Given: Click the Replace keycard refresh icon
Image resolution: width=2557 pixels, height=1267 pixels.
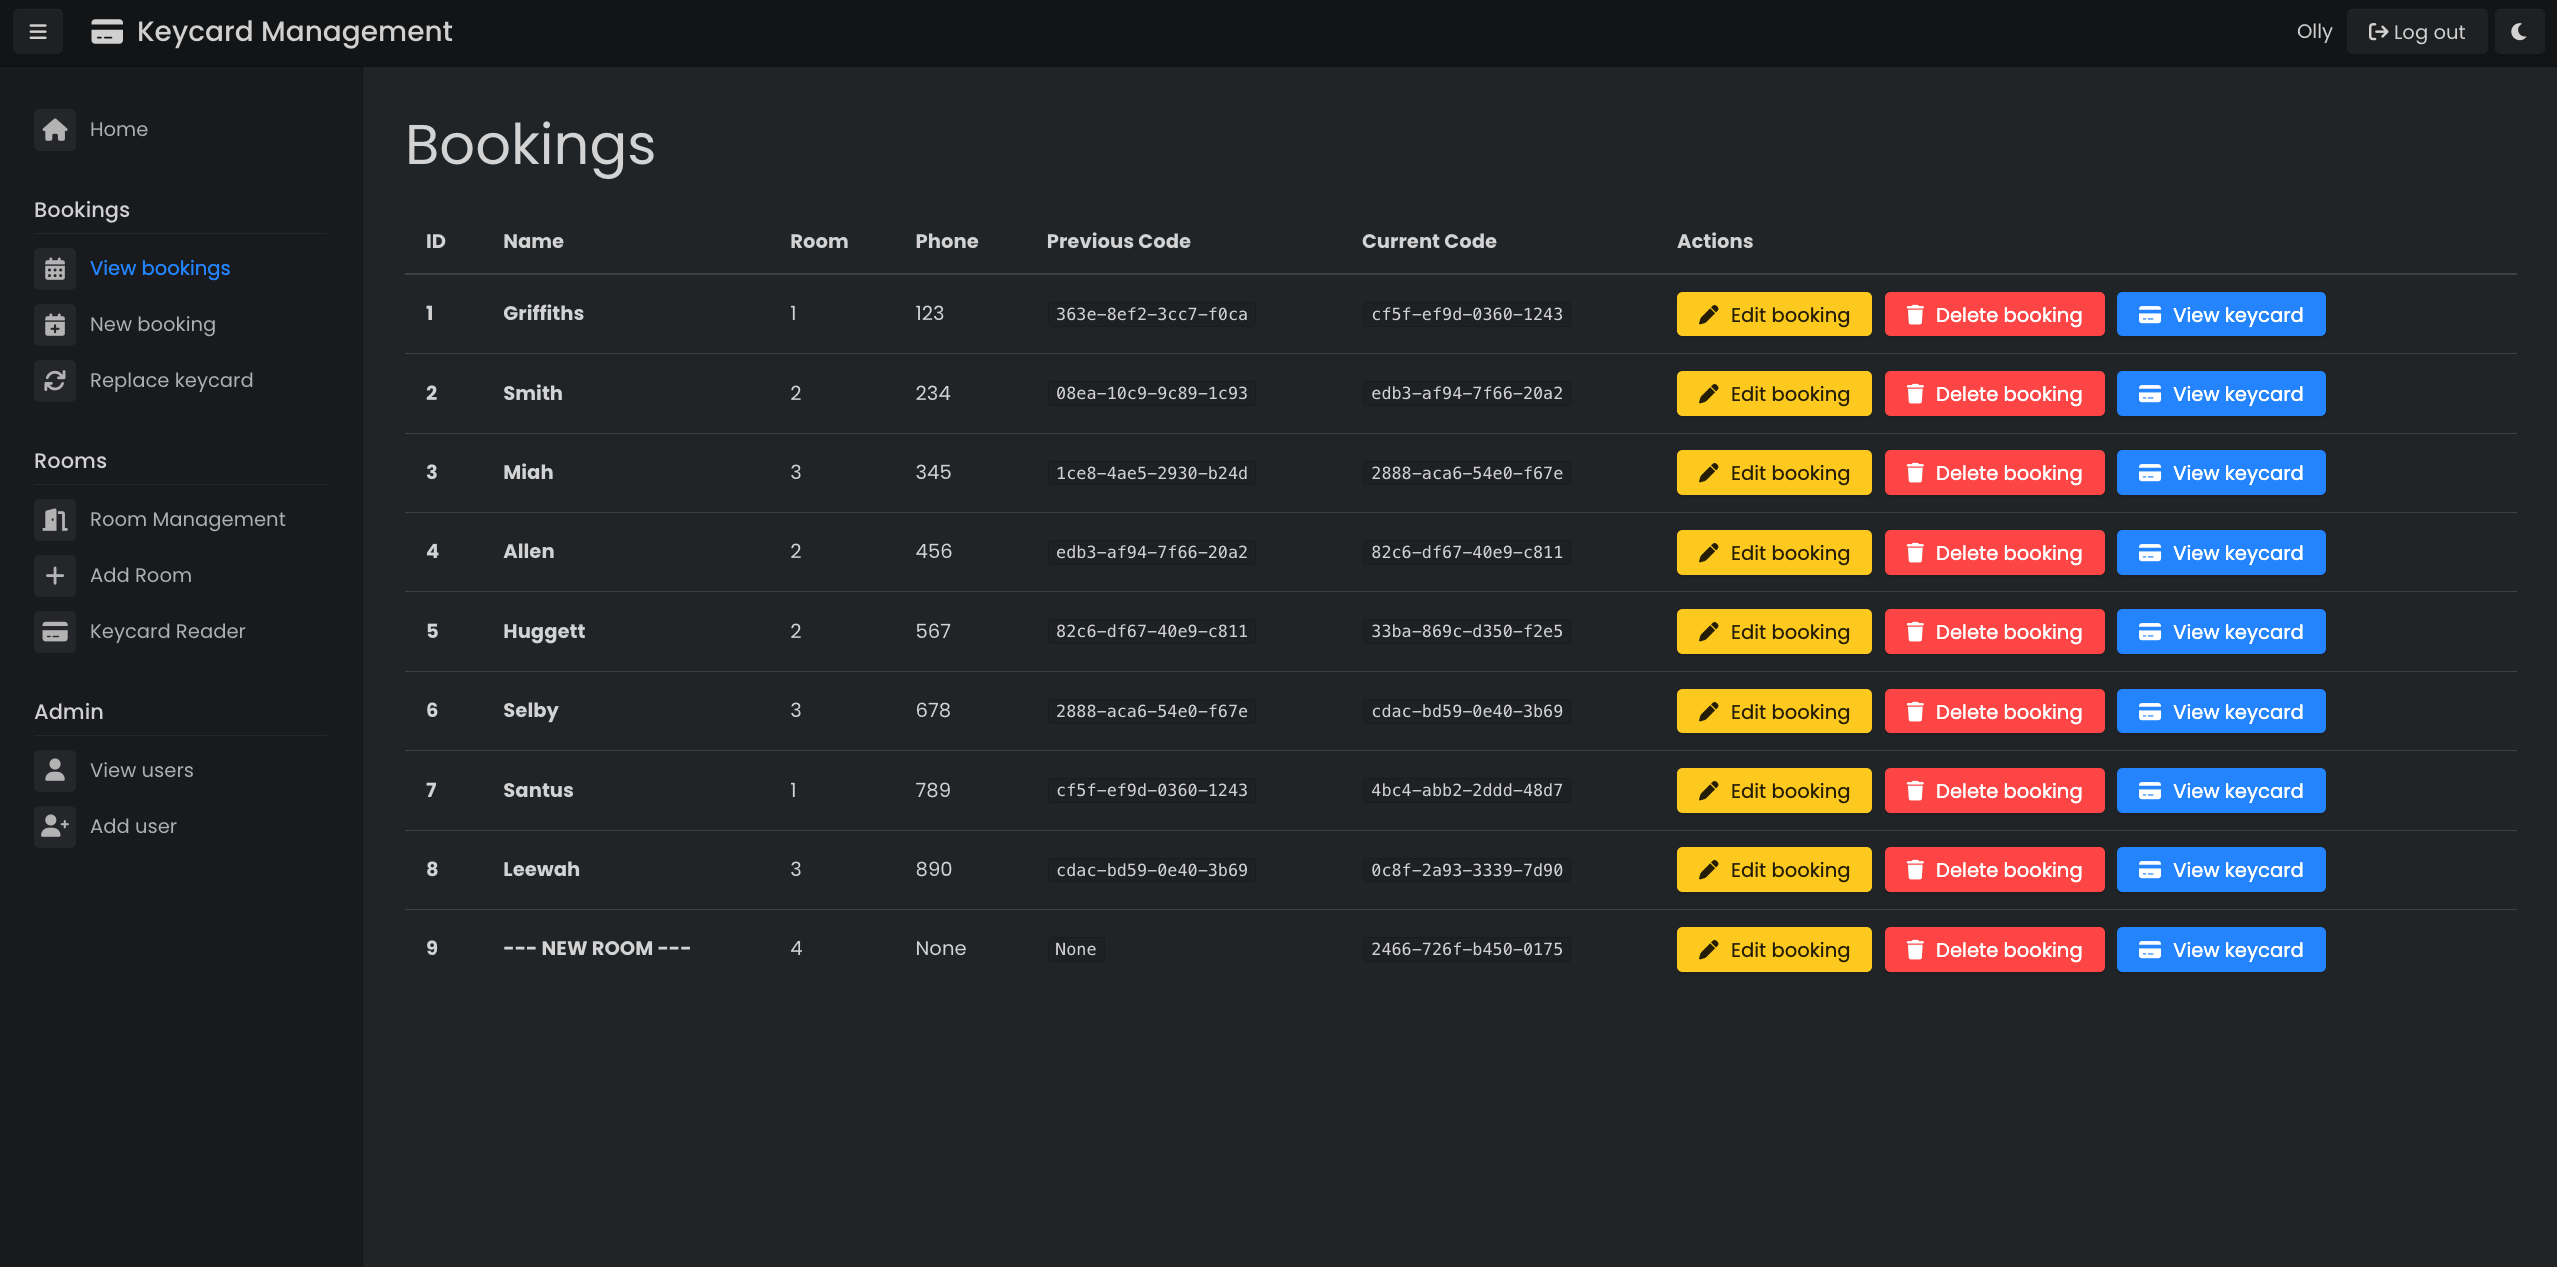Looking at the screenshot, I should point(55,380).
